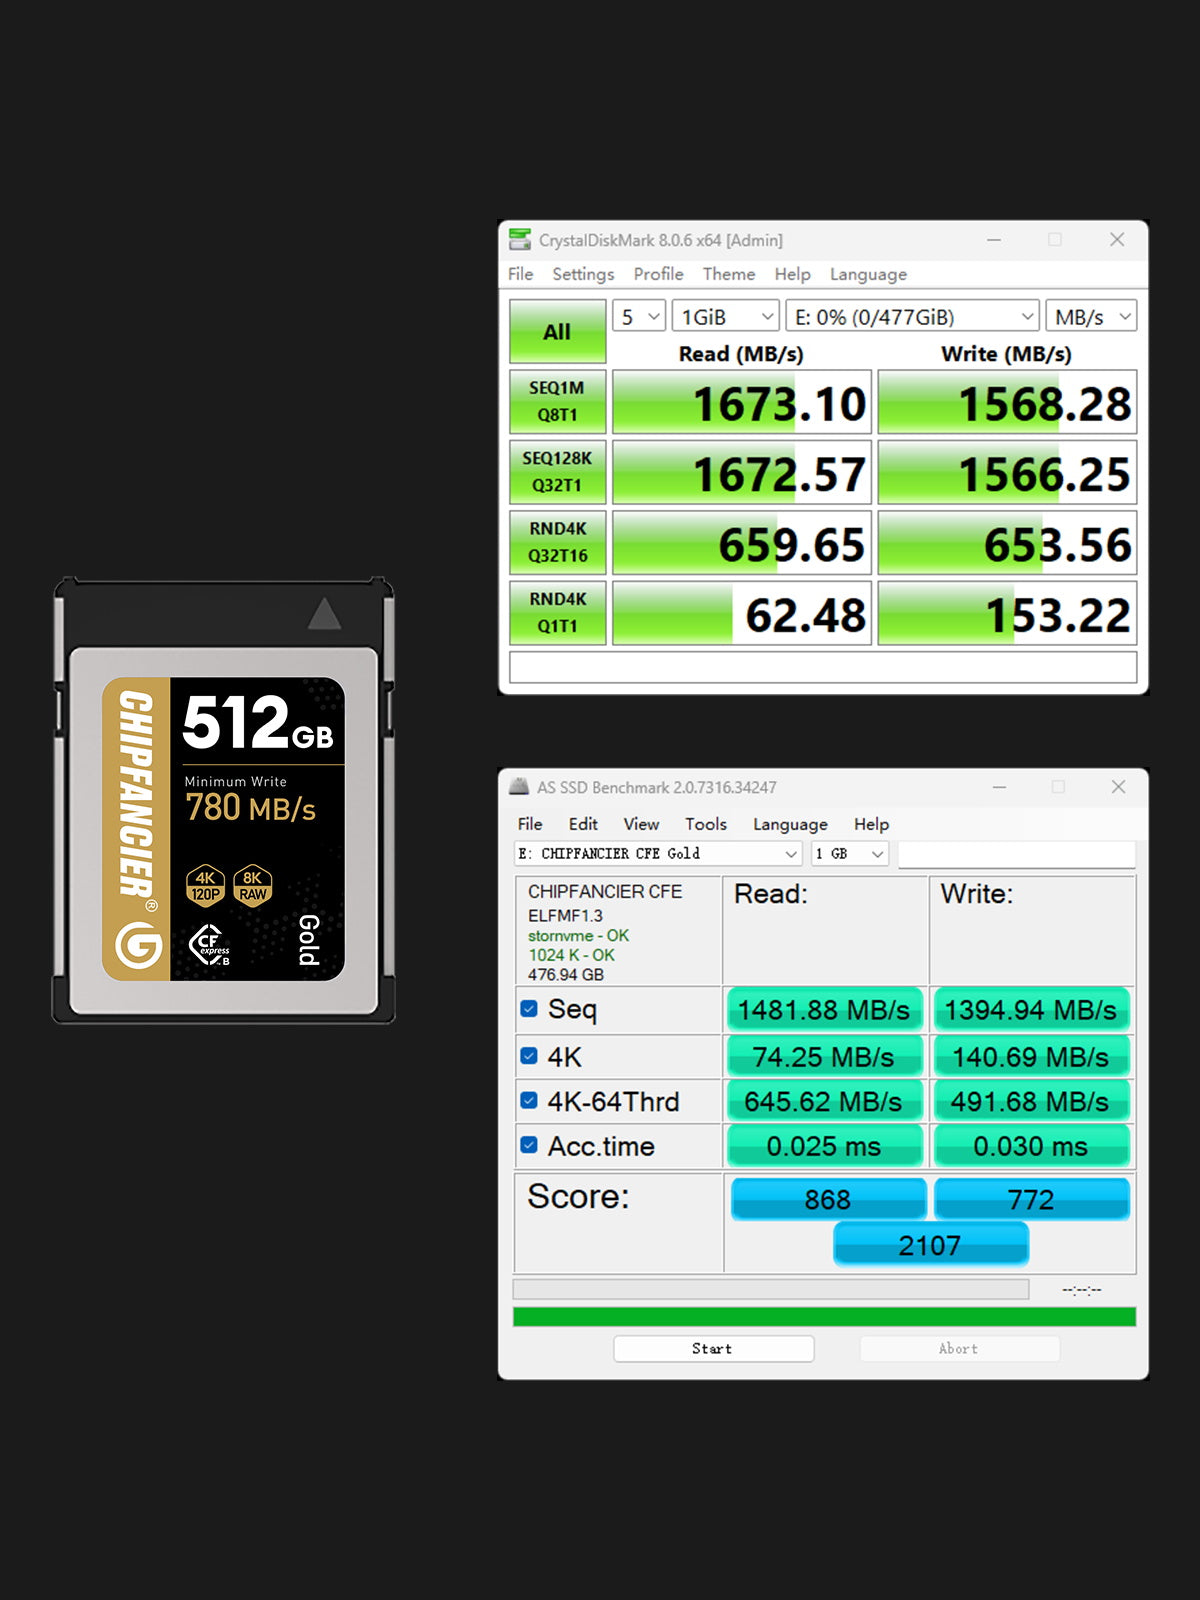Toggle the 4K test checkbox
The width and height of the screenshot is (1200, 1600).
click(x=529, y=1056)
